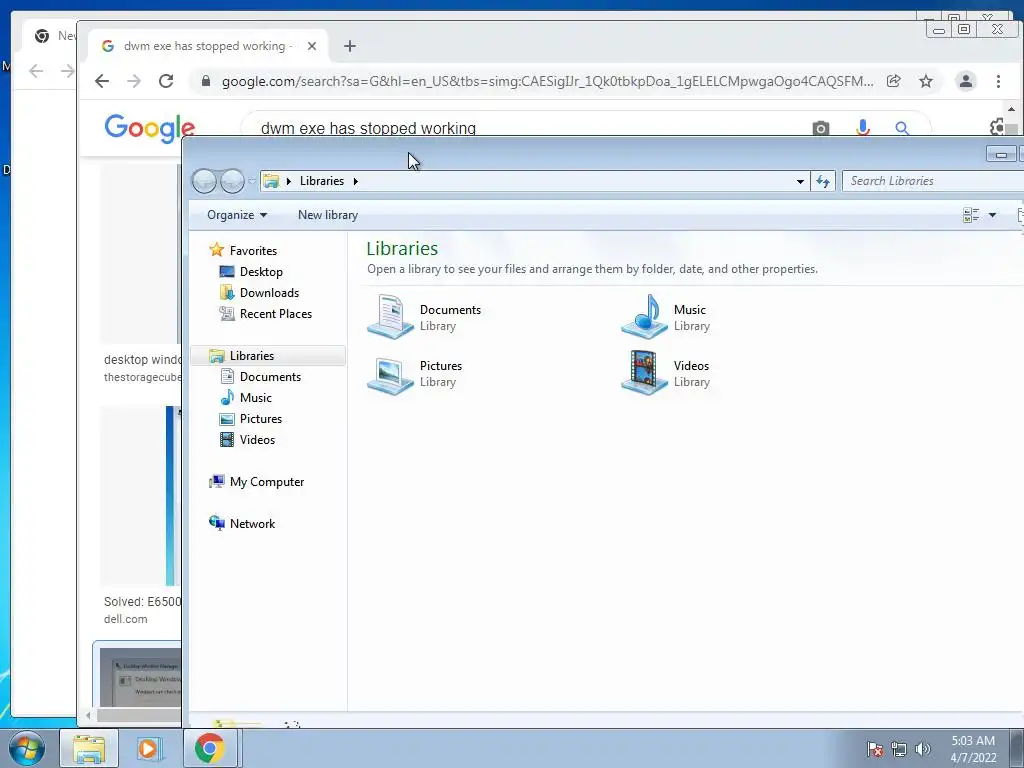Expand chevron before Libraries in address bar
This screenshot has width=1024, height=768.
pos(289,181)
